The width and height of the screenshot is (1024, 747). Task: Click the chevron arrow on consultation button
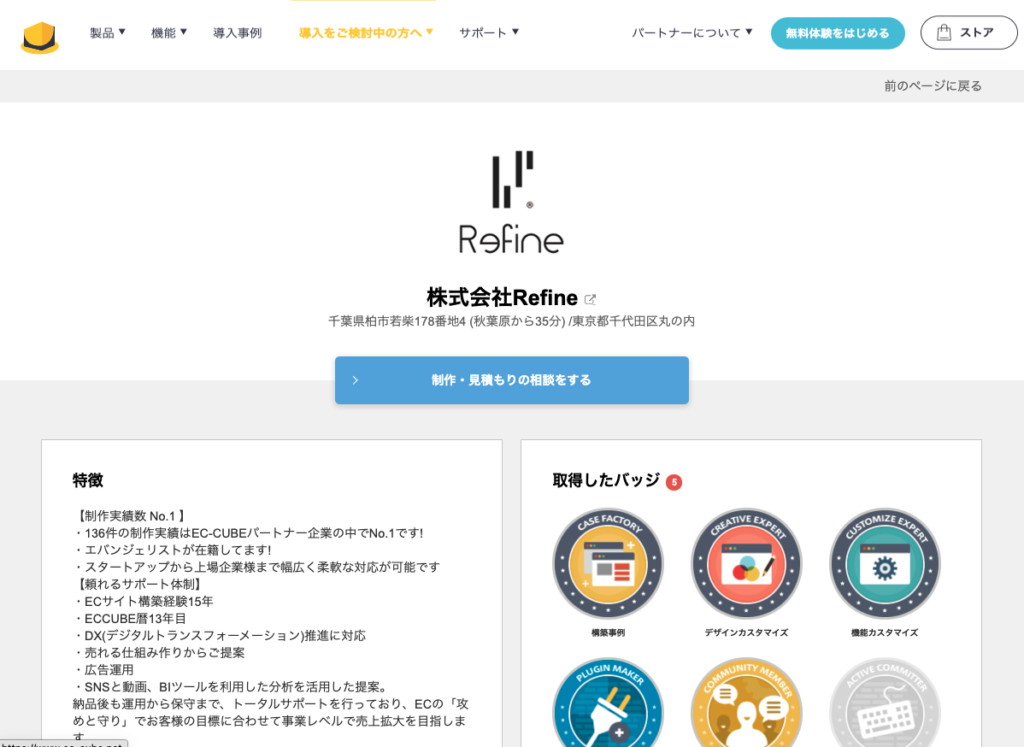[355, 380]
